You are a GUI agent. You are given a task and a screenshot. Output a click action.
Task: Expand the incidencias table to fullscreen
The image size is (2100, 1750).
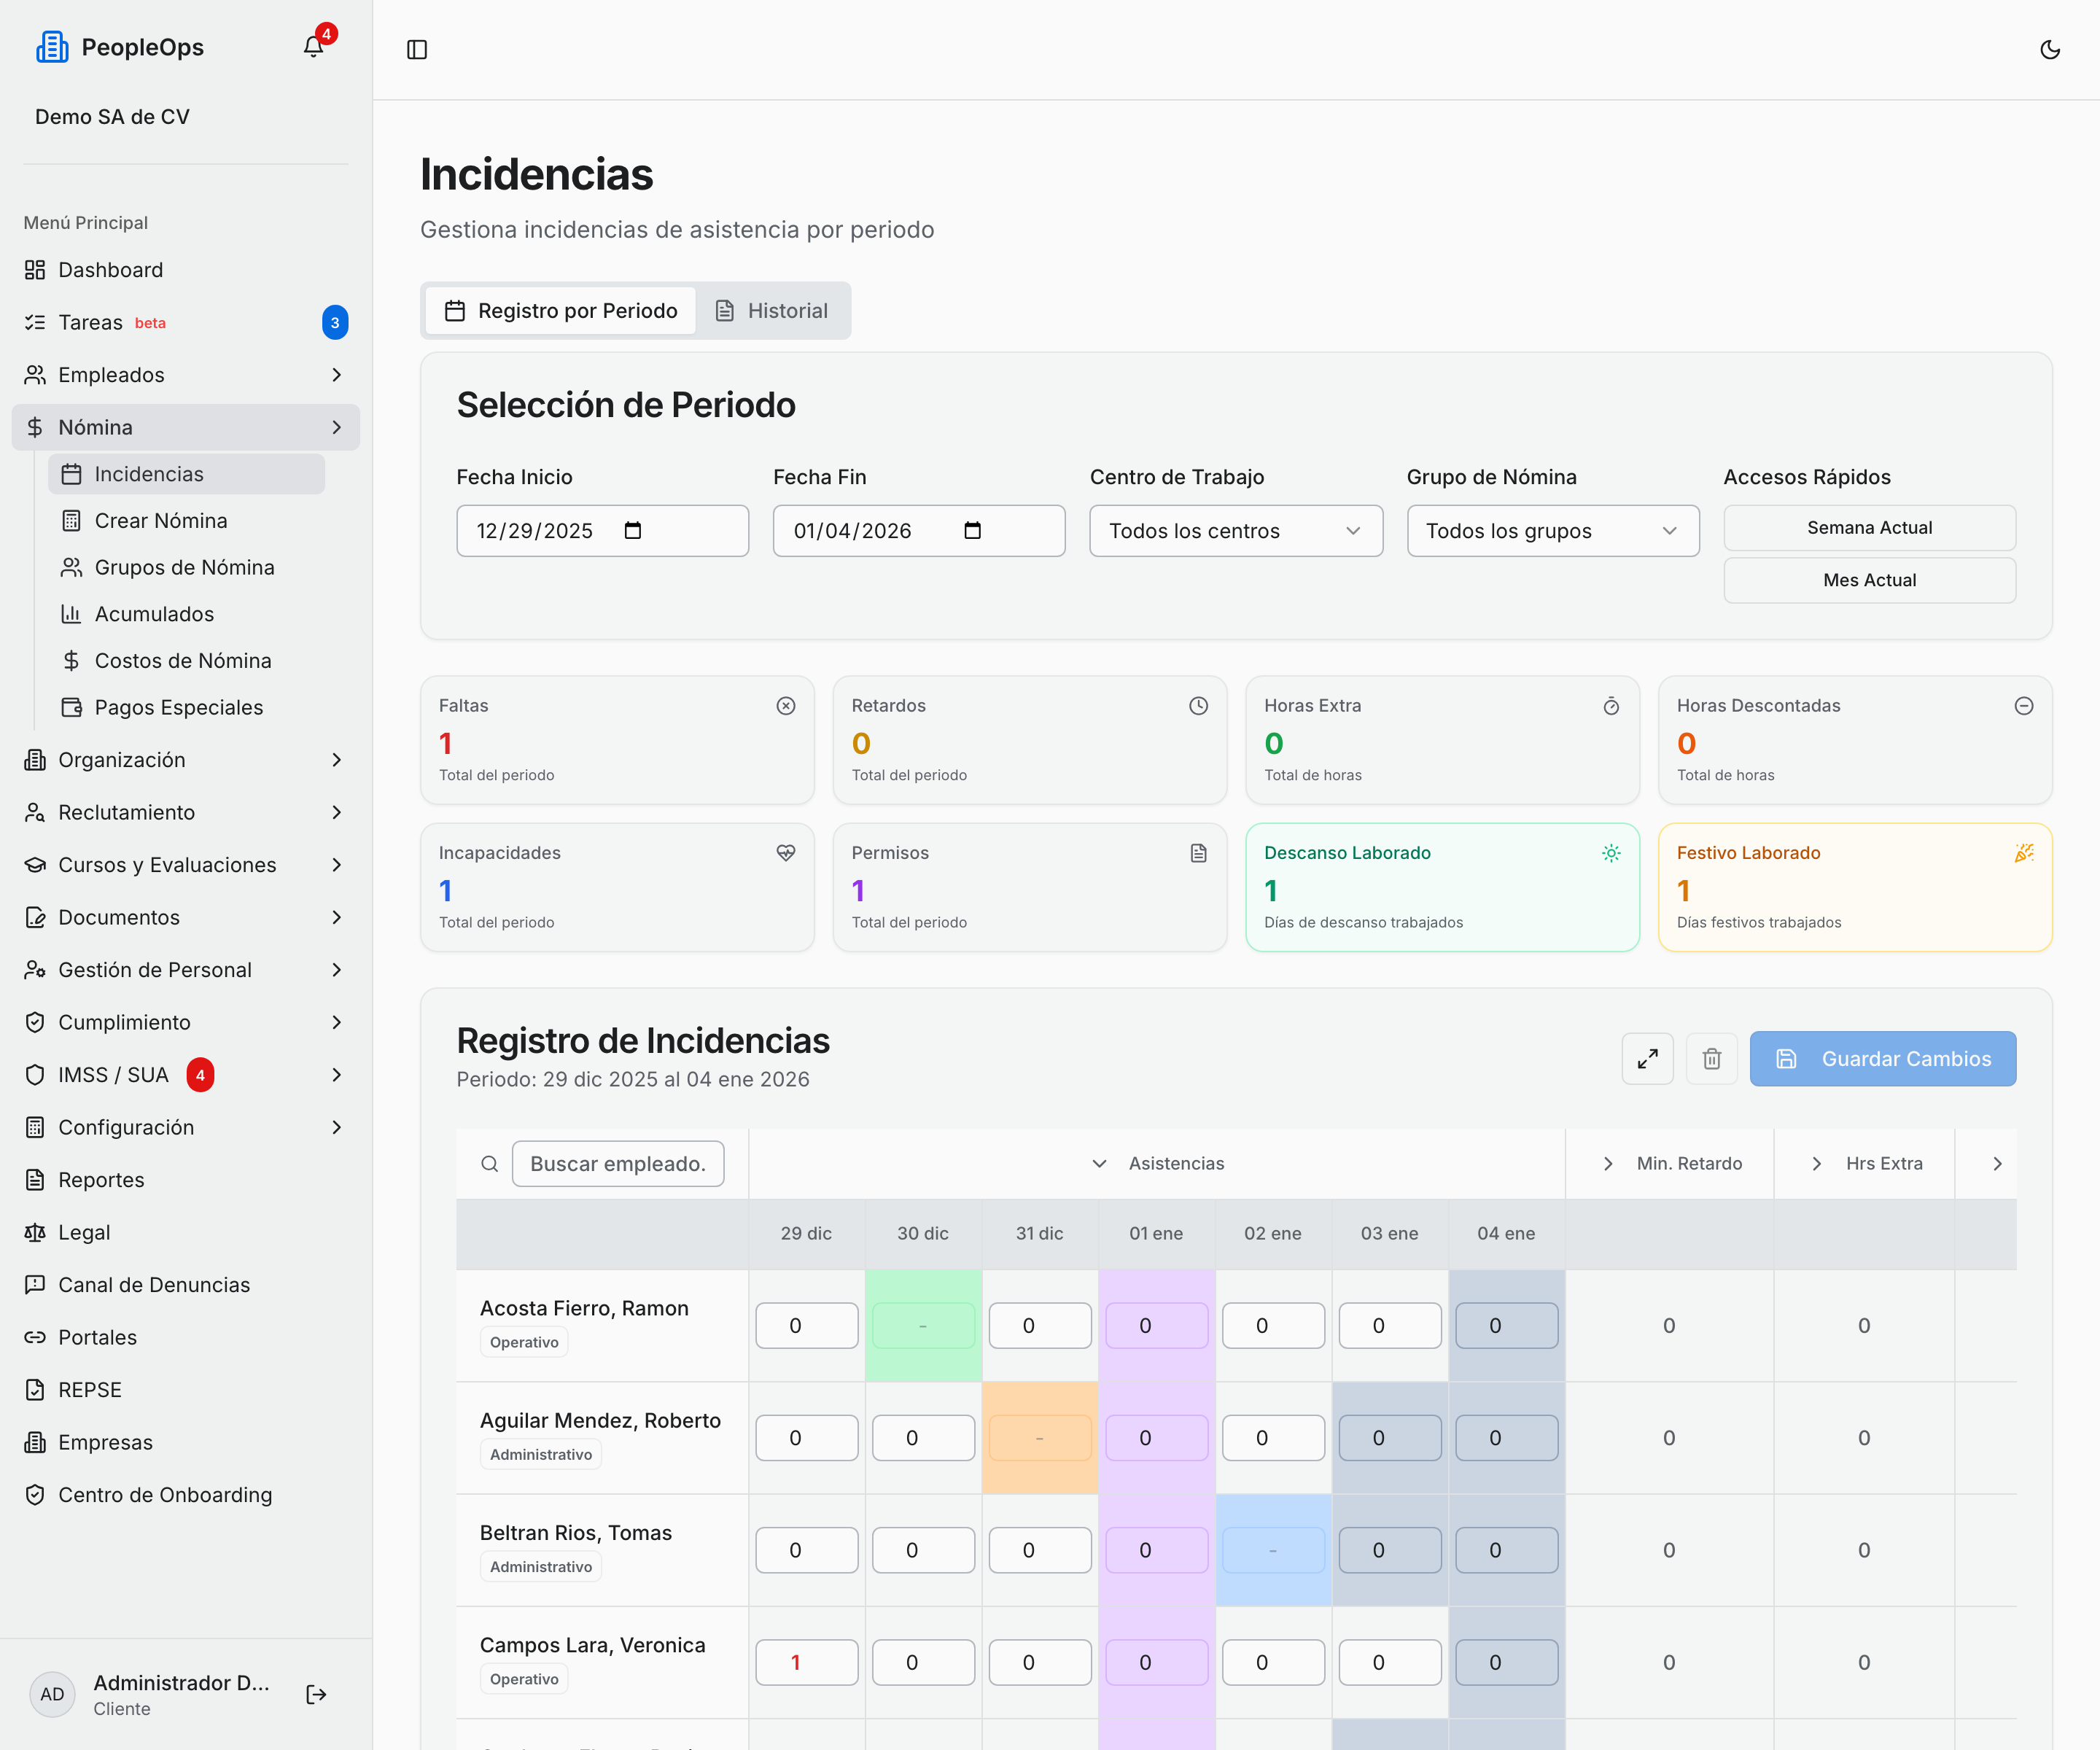[1647, 1058]
